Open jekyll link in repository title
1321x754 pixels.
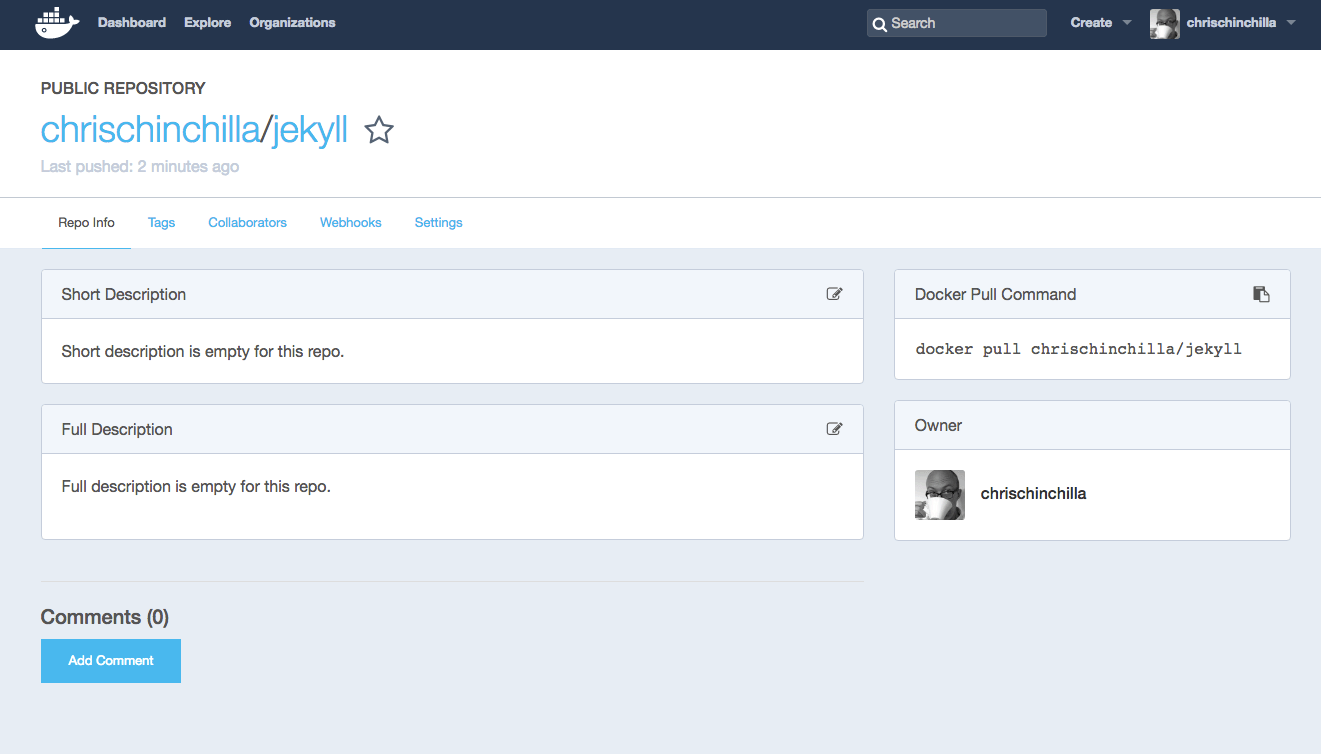pyautogui.click(x=310, y=130)
